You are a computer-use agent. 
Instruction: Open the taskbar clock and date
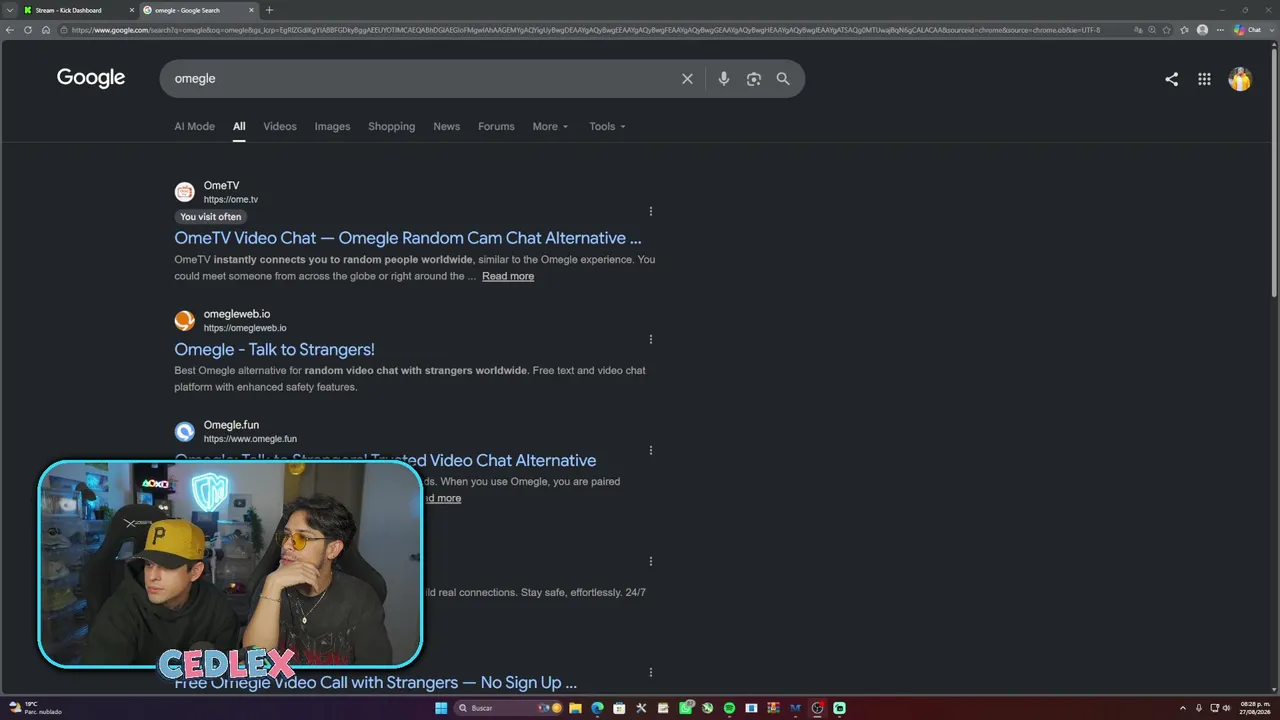[x=1255, y=708]
